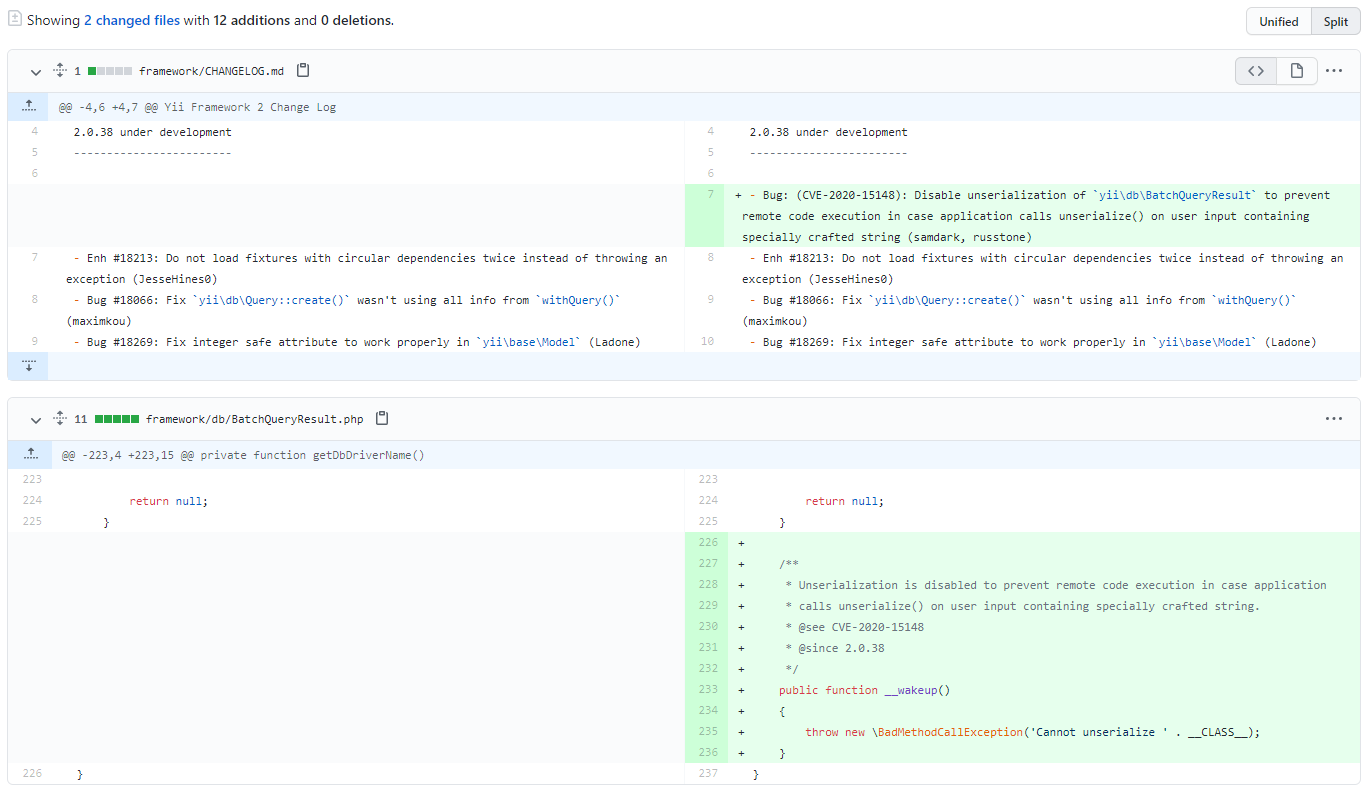Switch to Split diff view
Image resolution: width=1368 pixels, height=790 pixels.
pyautogui.click(x=1338, y=20)
